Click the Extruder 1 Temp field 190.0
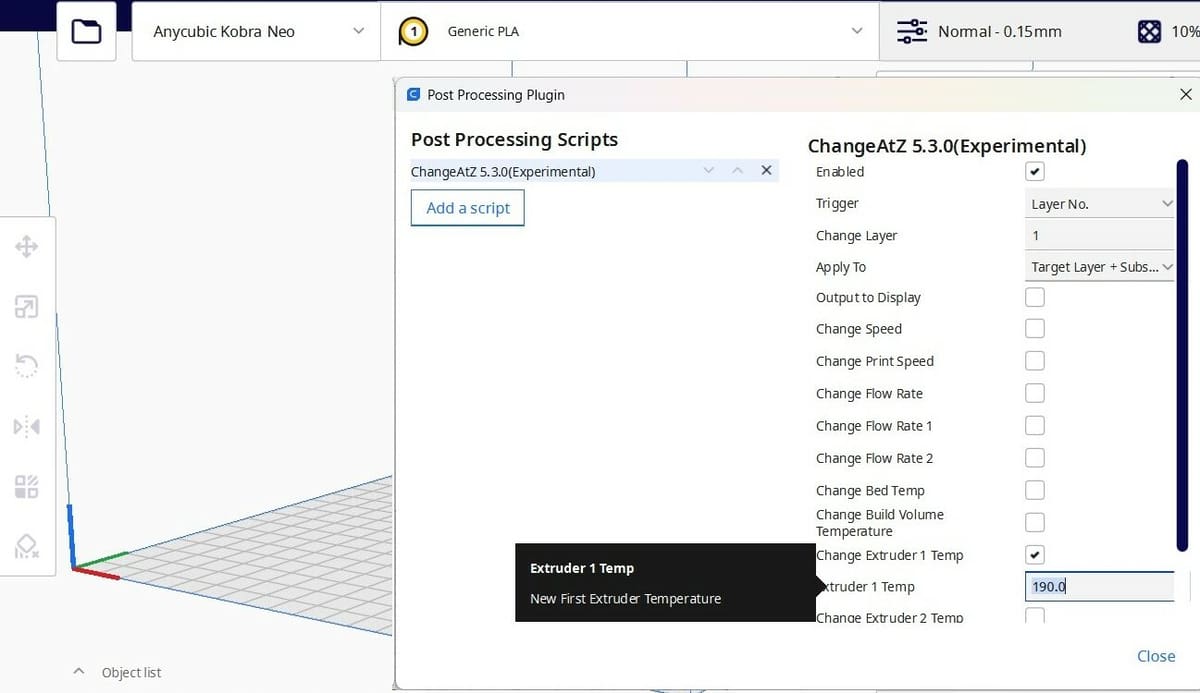Image resolution: width=1200 pixels, height=693 pixels. pos(1100,586)
